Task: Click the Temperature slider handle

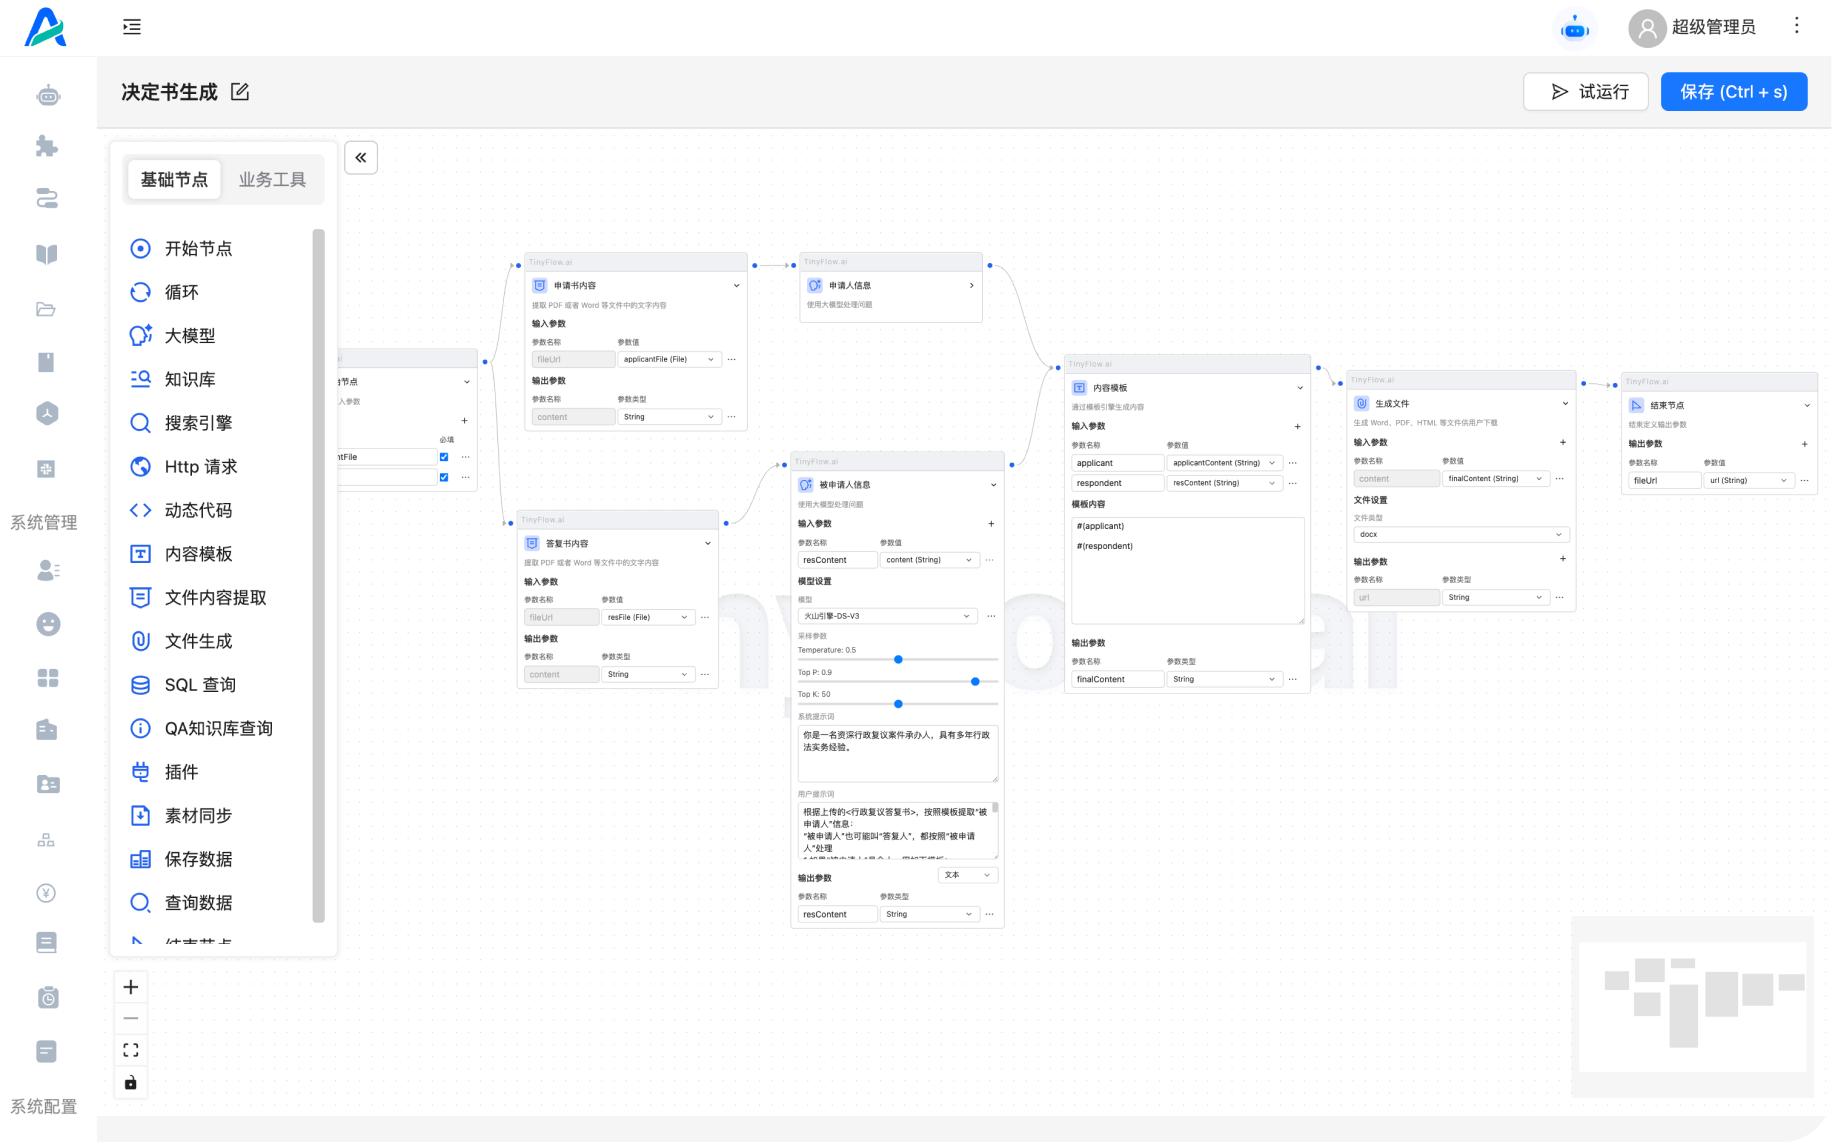Action: click(x=898, y=660)
